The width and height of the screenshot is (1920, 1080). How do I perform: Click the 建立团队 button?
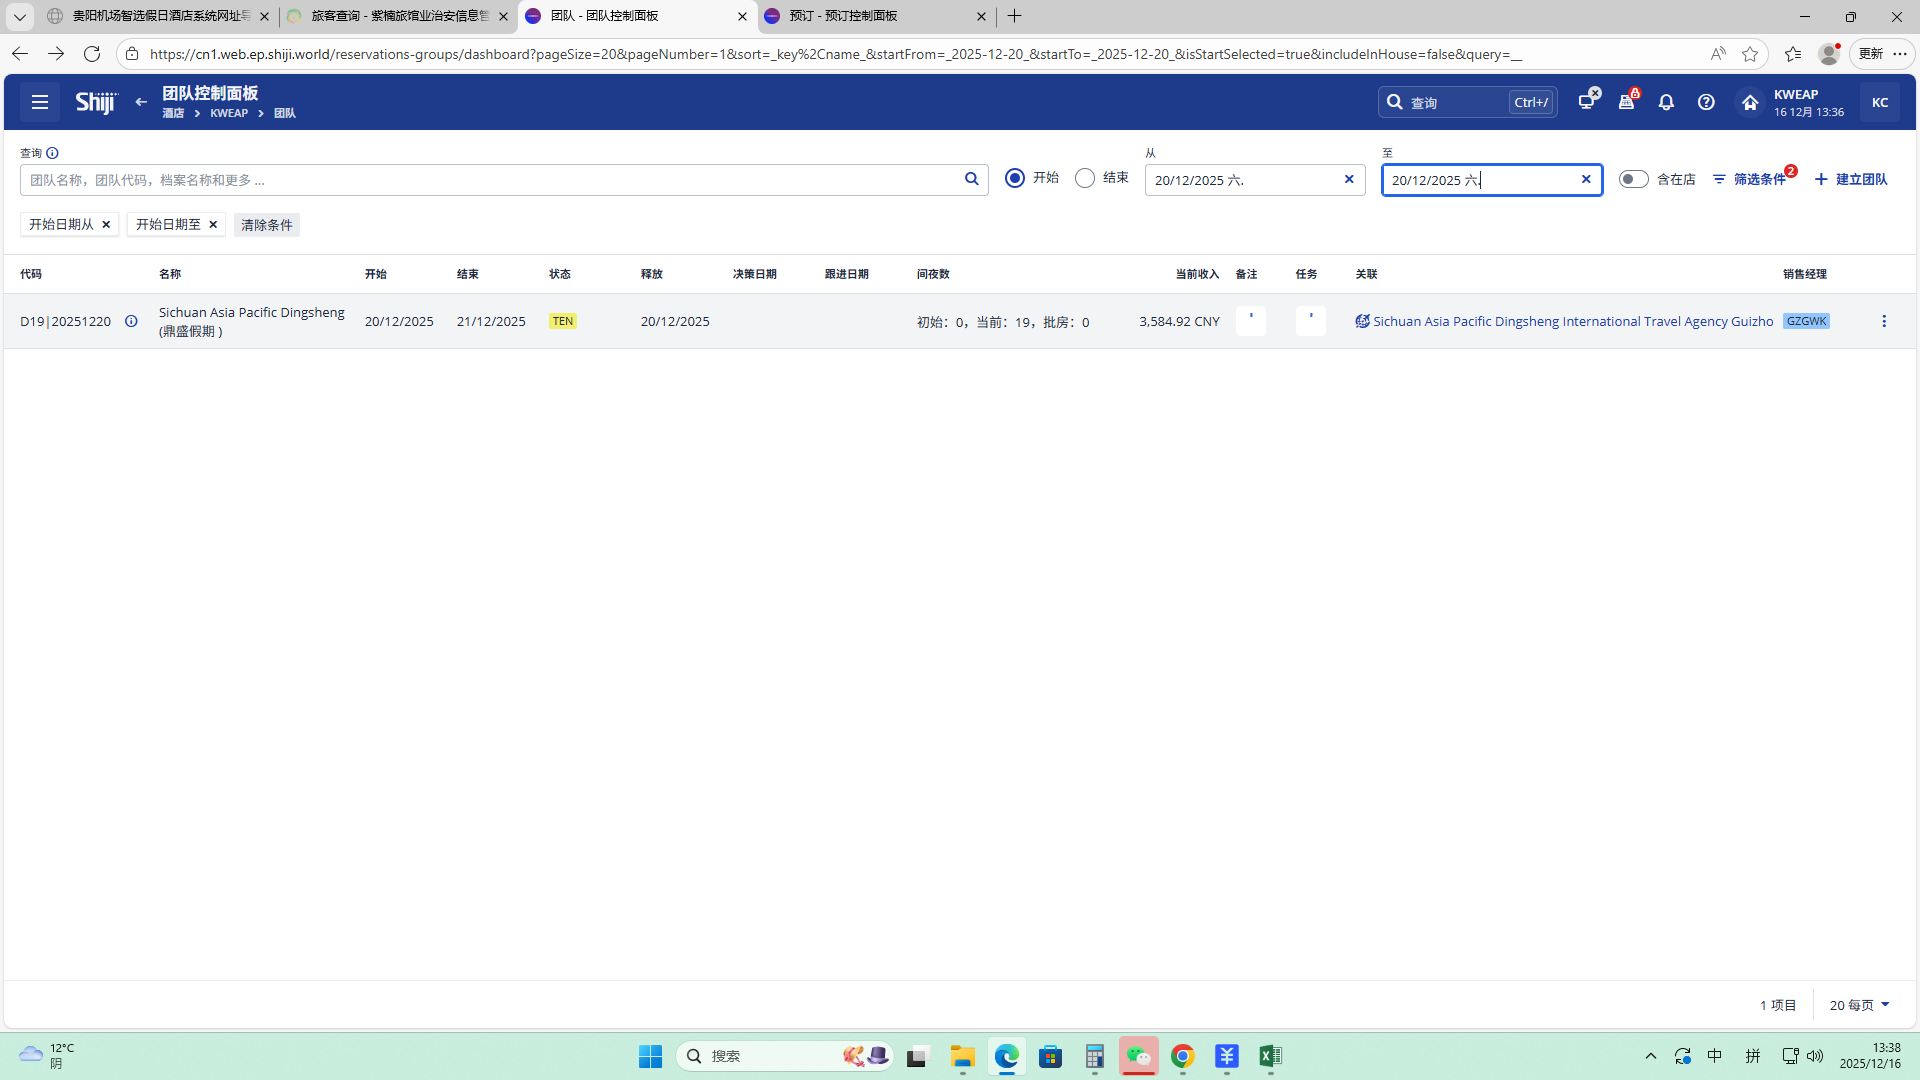point(1851,179)
